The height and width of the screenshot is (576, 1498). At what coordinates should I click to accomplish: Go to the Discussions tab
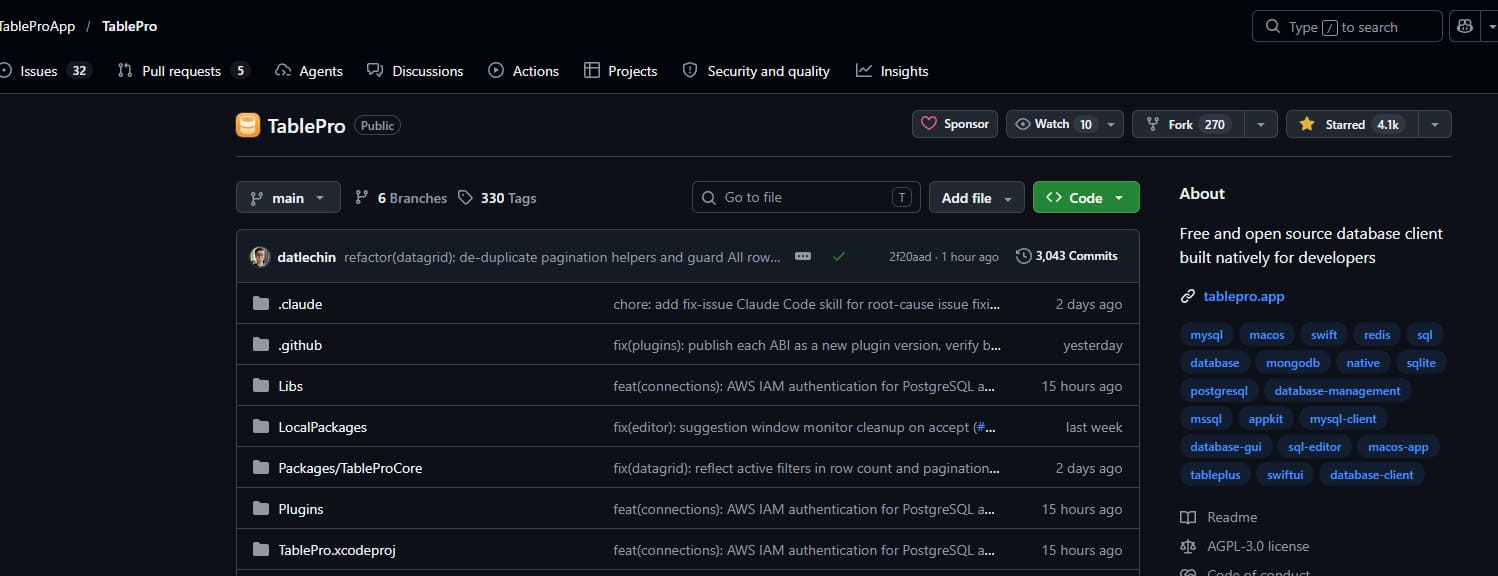click(415, 71)
